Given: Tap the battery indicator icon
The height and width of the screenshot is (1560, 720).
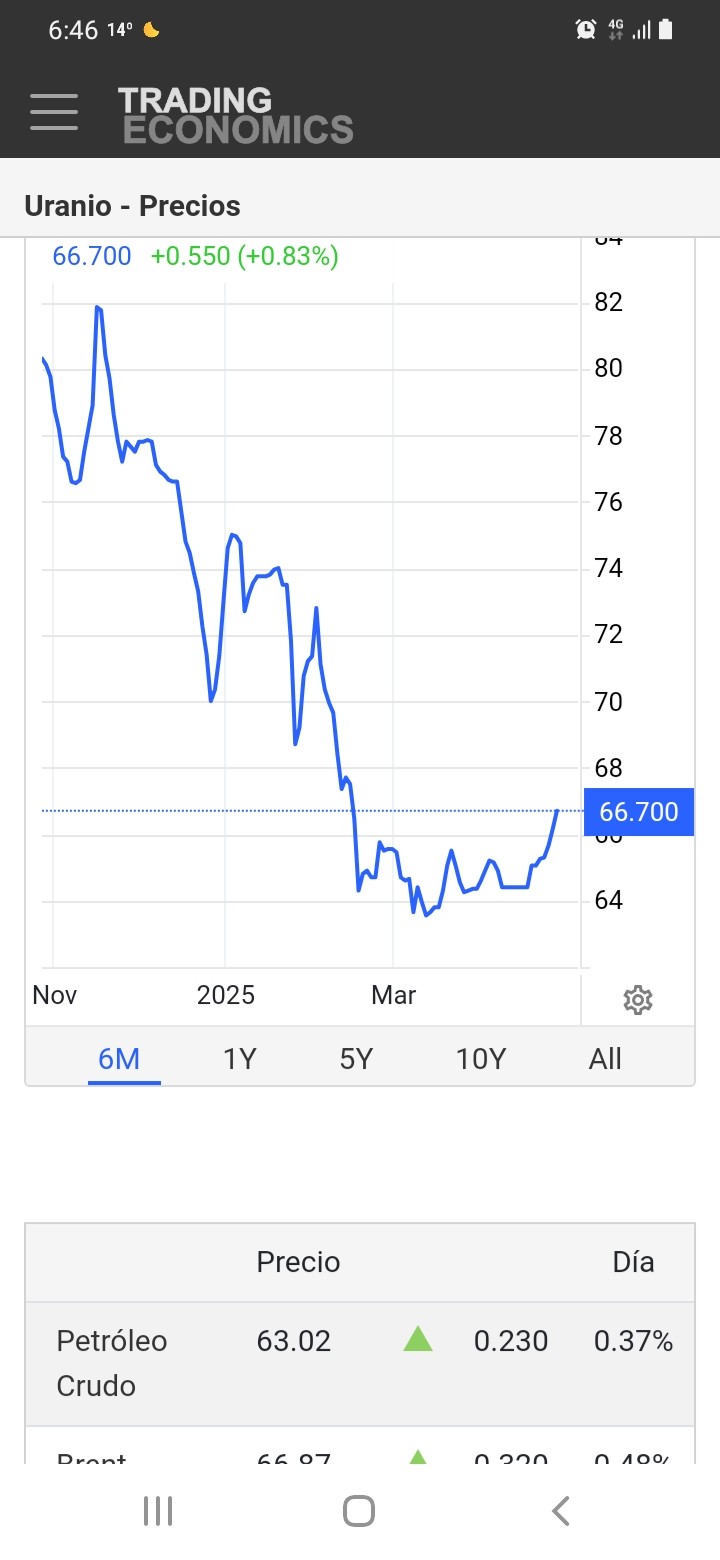Looking at the screenshot, I should coord(666,30).
